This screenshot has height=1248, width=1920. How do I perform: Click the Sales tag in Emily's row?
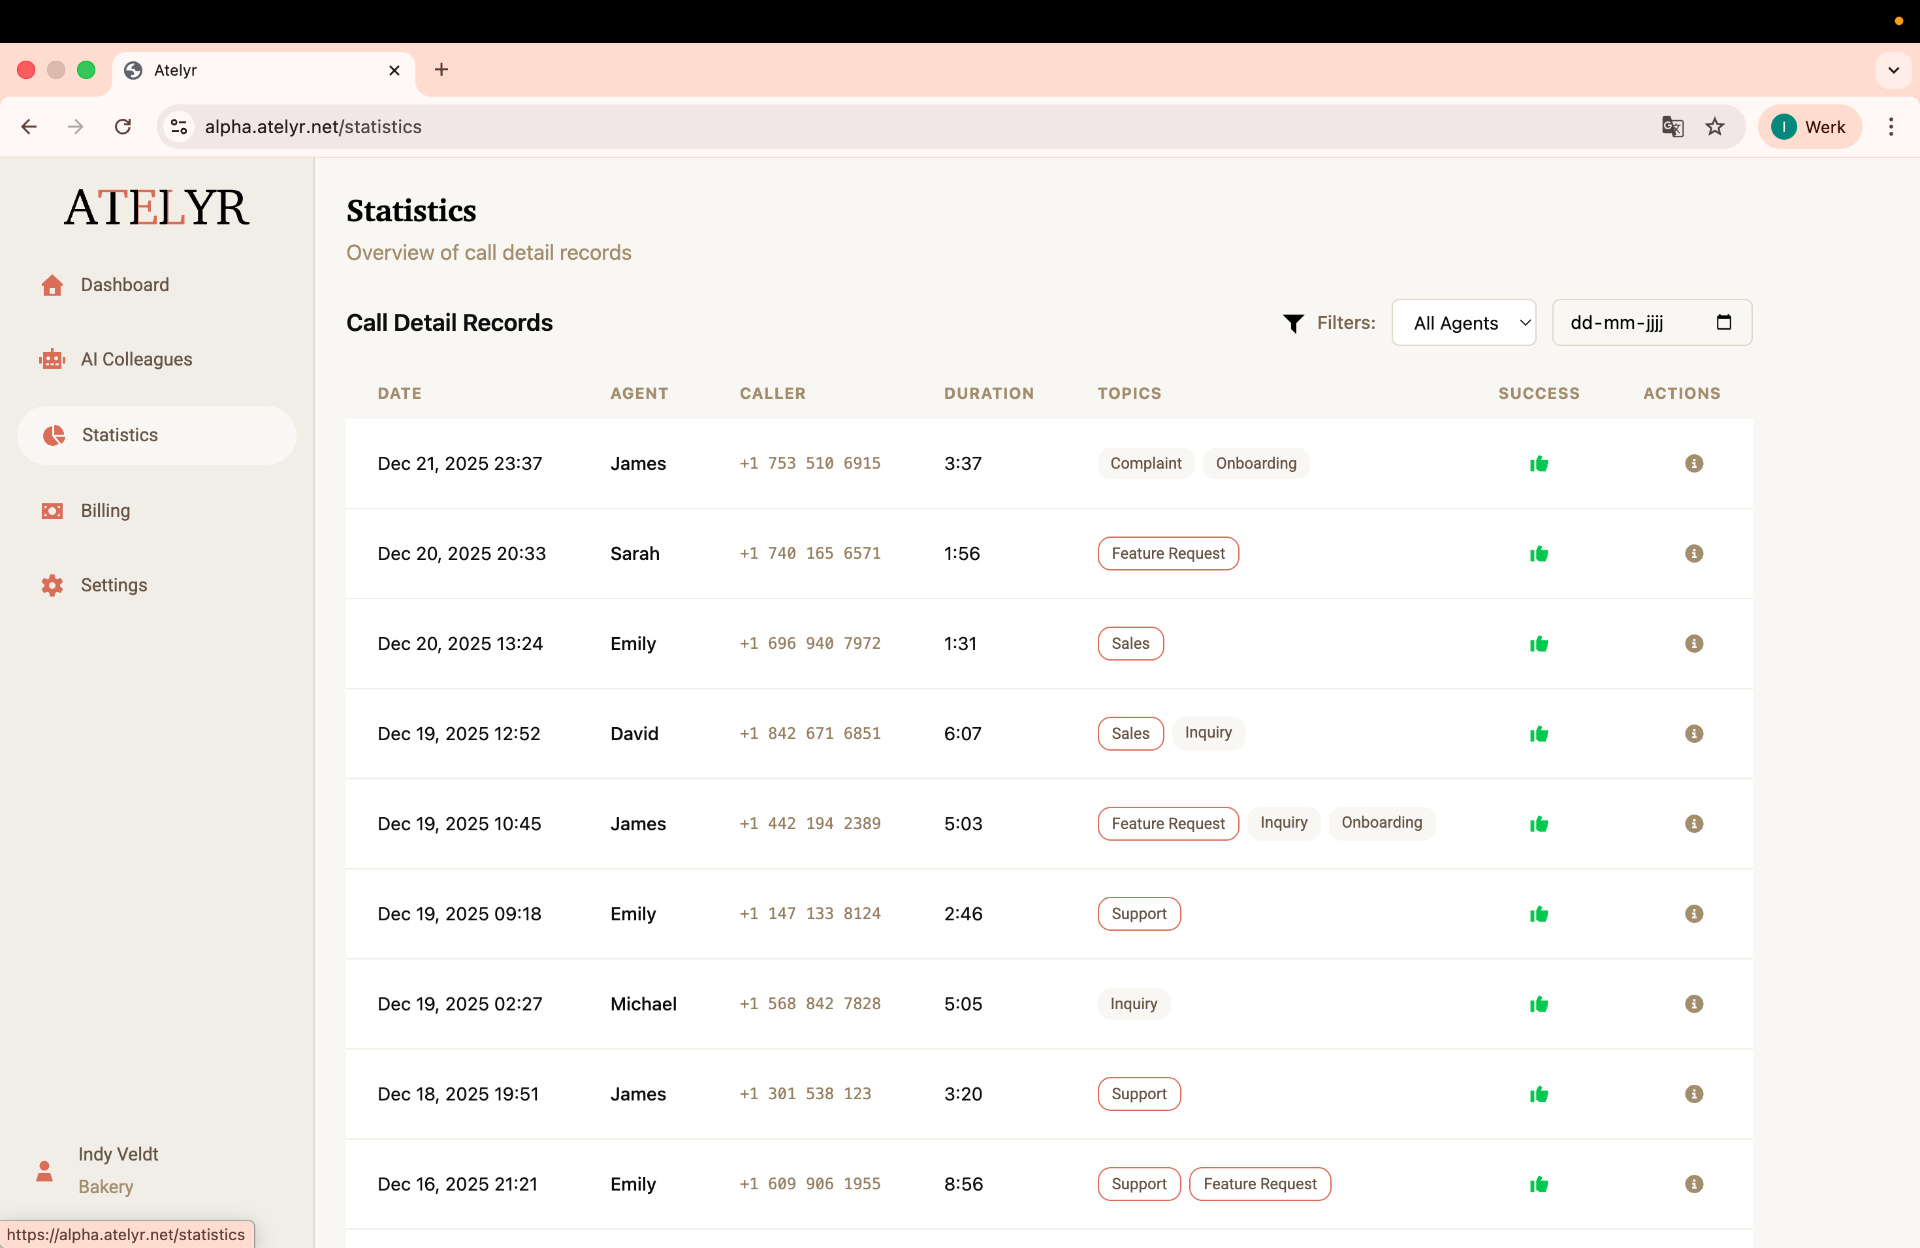tap(1131, 644)
